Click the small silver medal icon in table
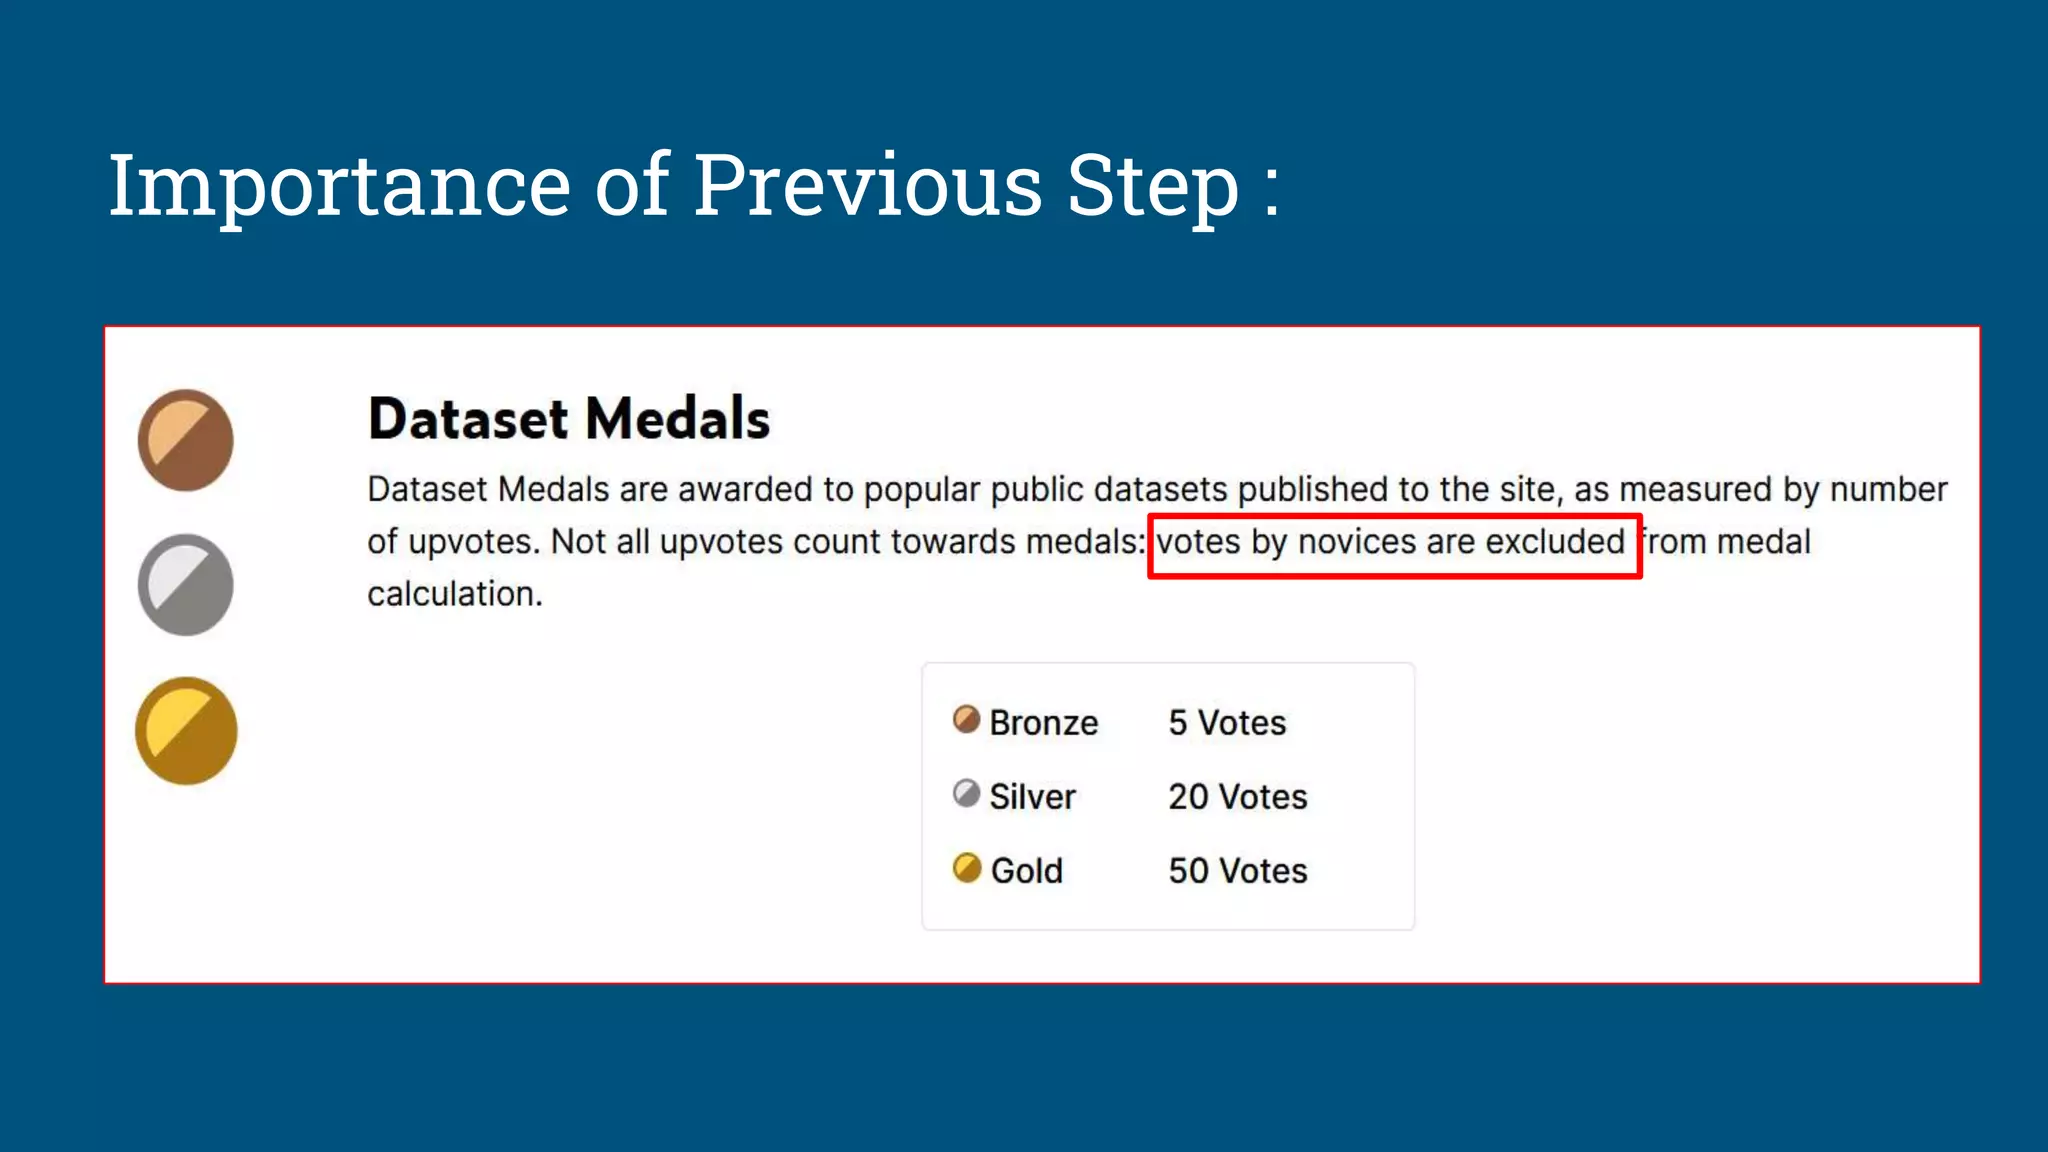Screen dimensions: 2048x1152 [966, 794]
